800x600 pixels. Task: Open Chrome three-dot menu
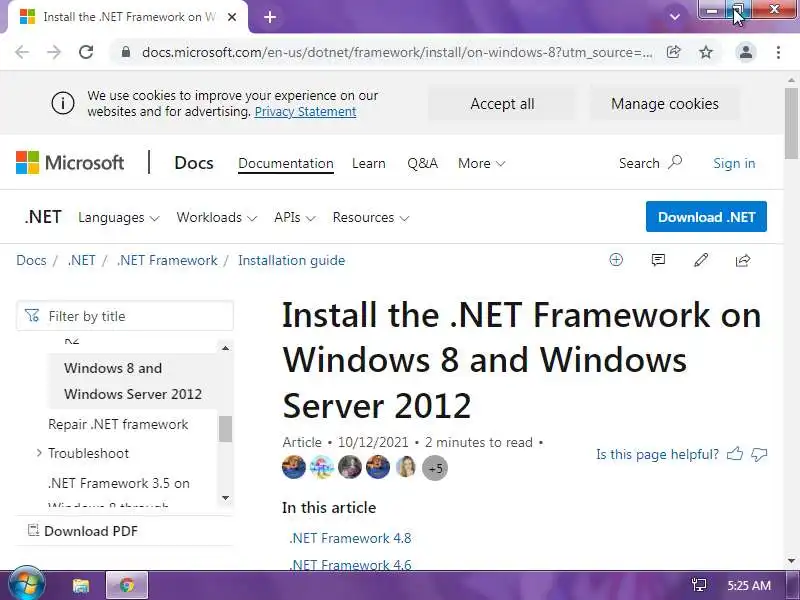pyautogui.click(x=778, y=52)
